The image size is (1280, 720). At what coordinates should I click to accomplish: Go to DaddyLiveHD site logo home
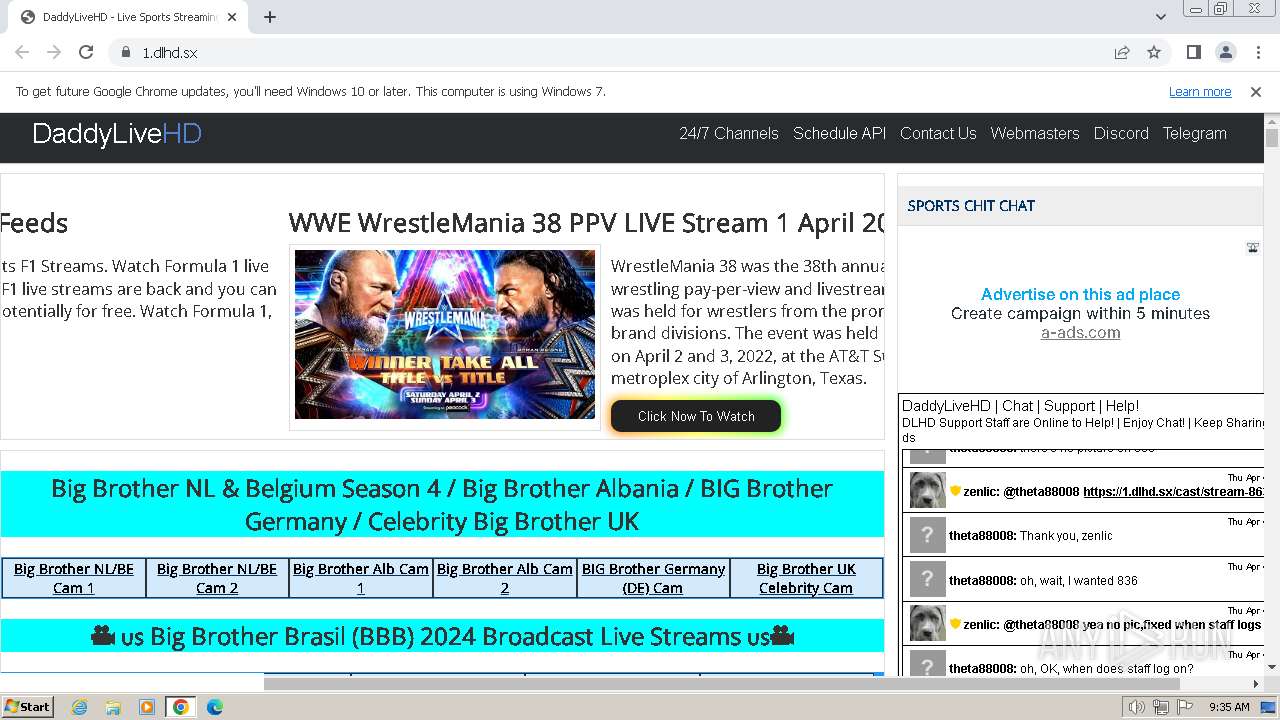(x=117, y=134)
